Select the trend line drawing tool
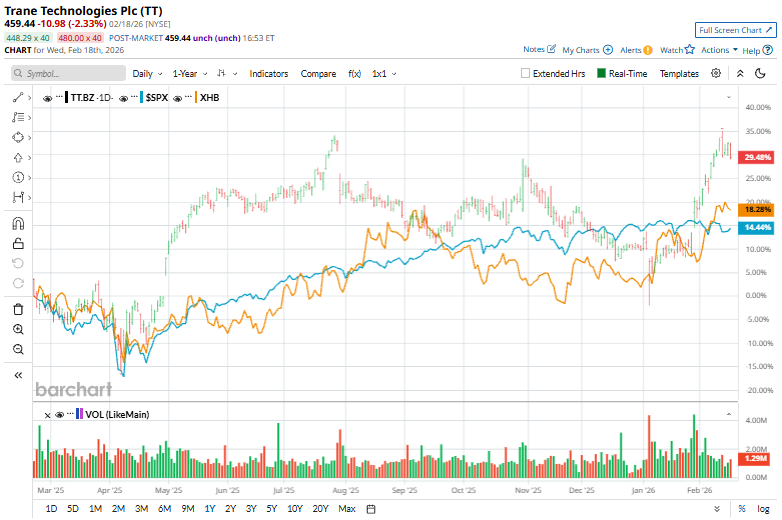 click(x=18, y=98)
